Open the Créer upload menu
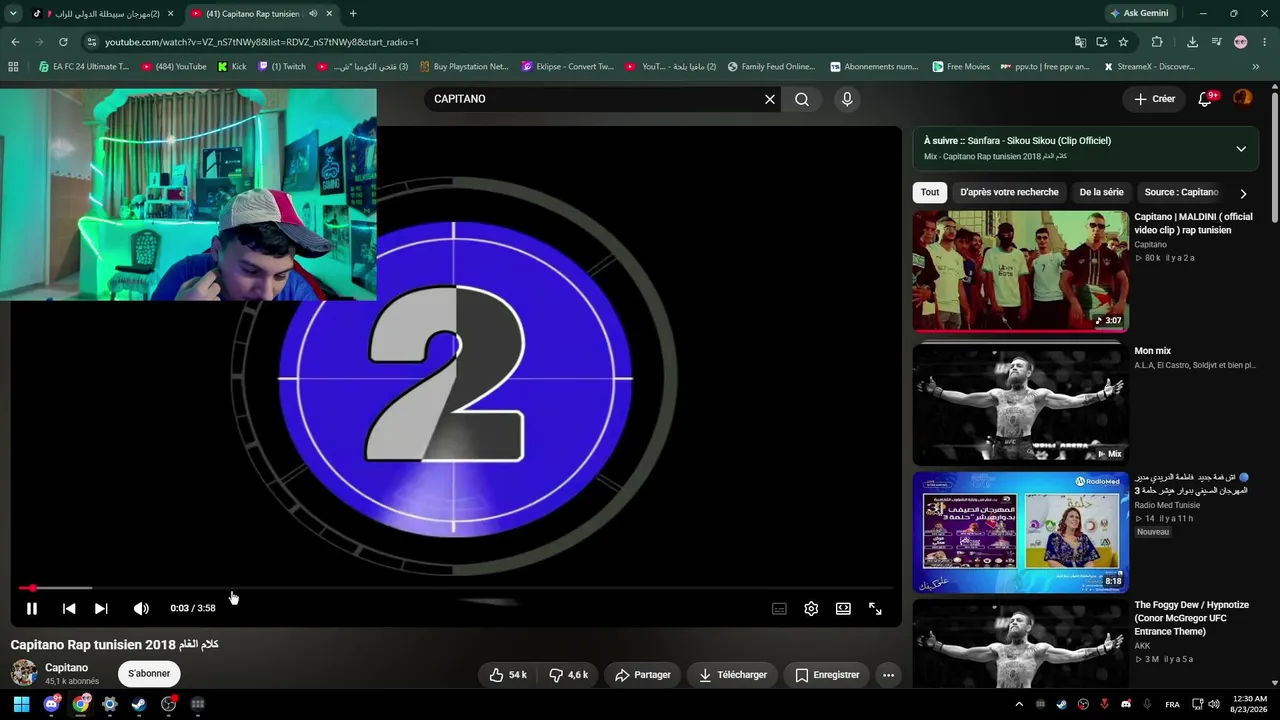Viewport: 1280px width, 720px height. [x=1154, y=99]
